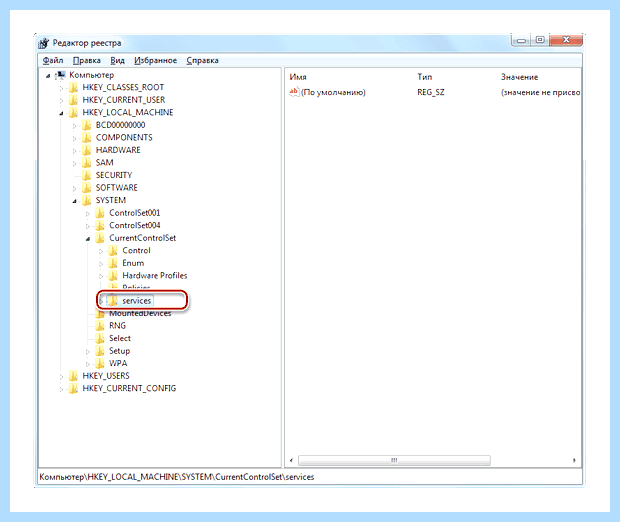The width and height of the screenshot is (620, 522).
Task: Select the Hardware Profiles key label
Action: coord(155,276)
